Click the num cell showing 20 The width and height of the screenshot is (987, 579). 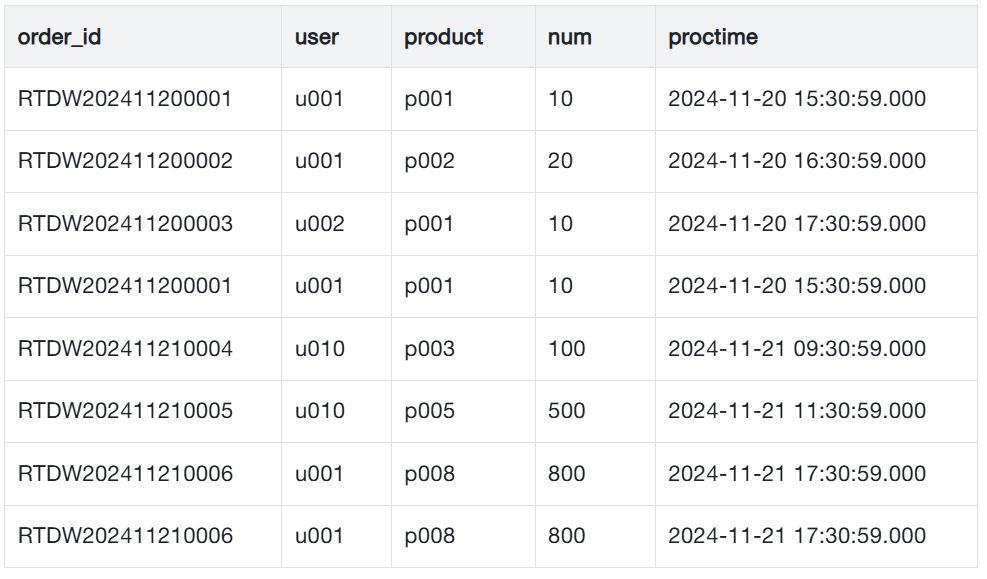tap(560, 161)
